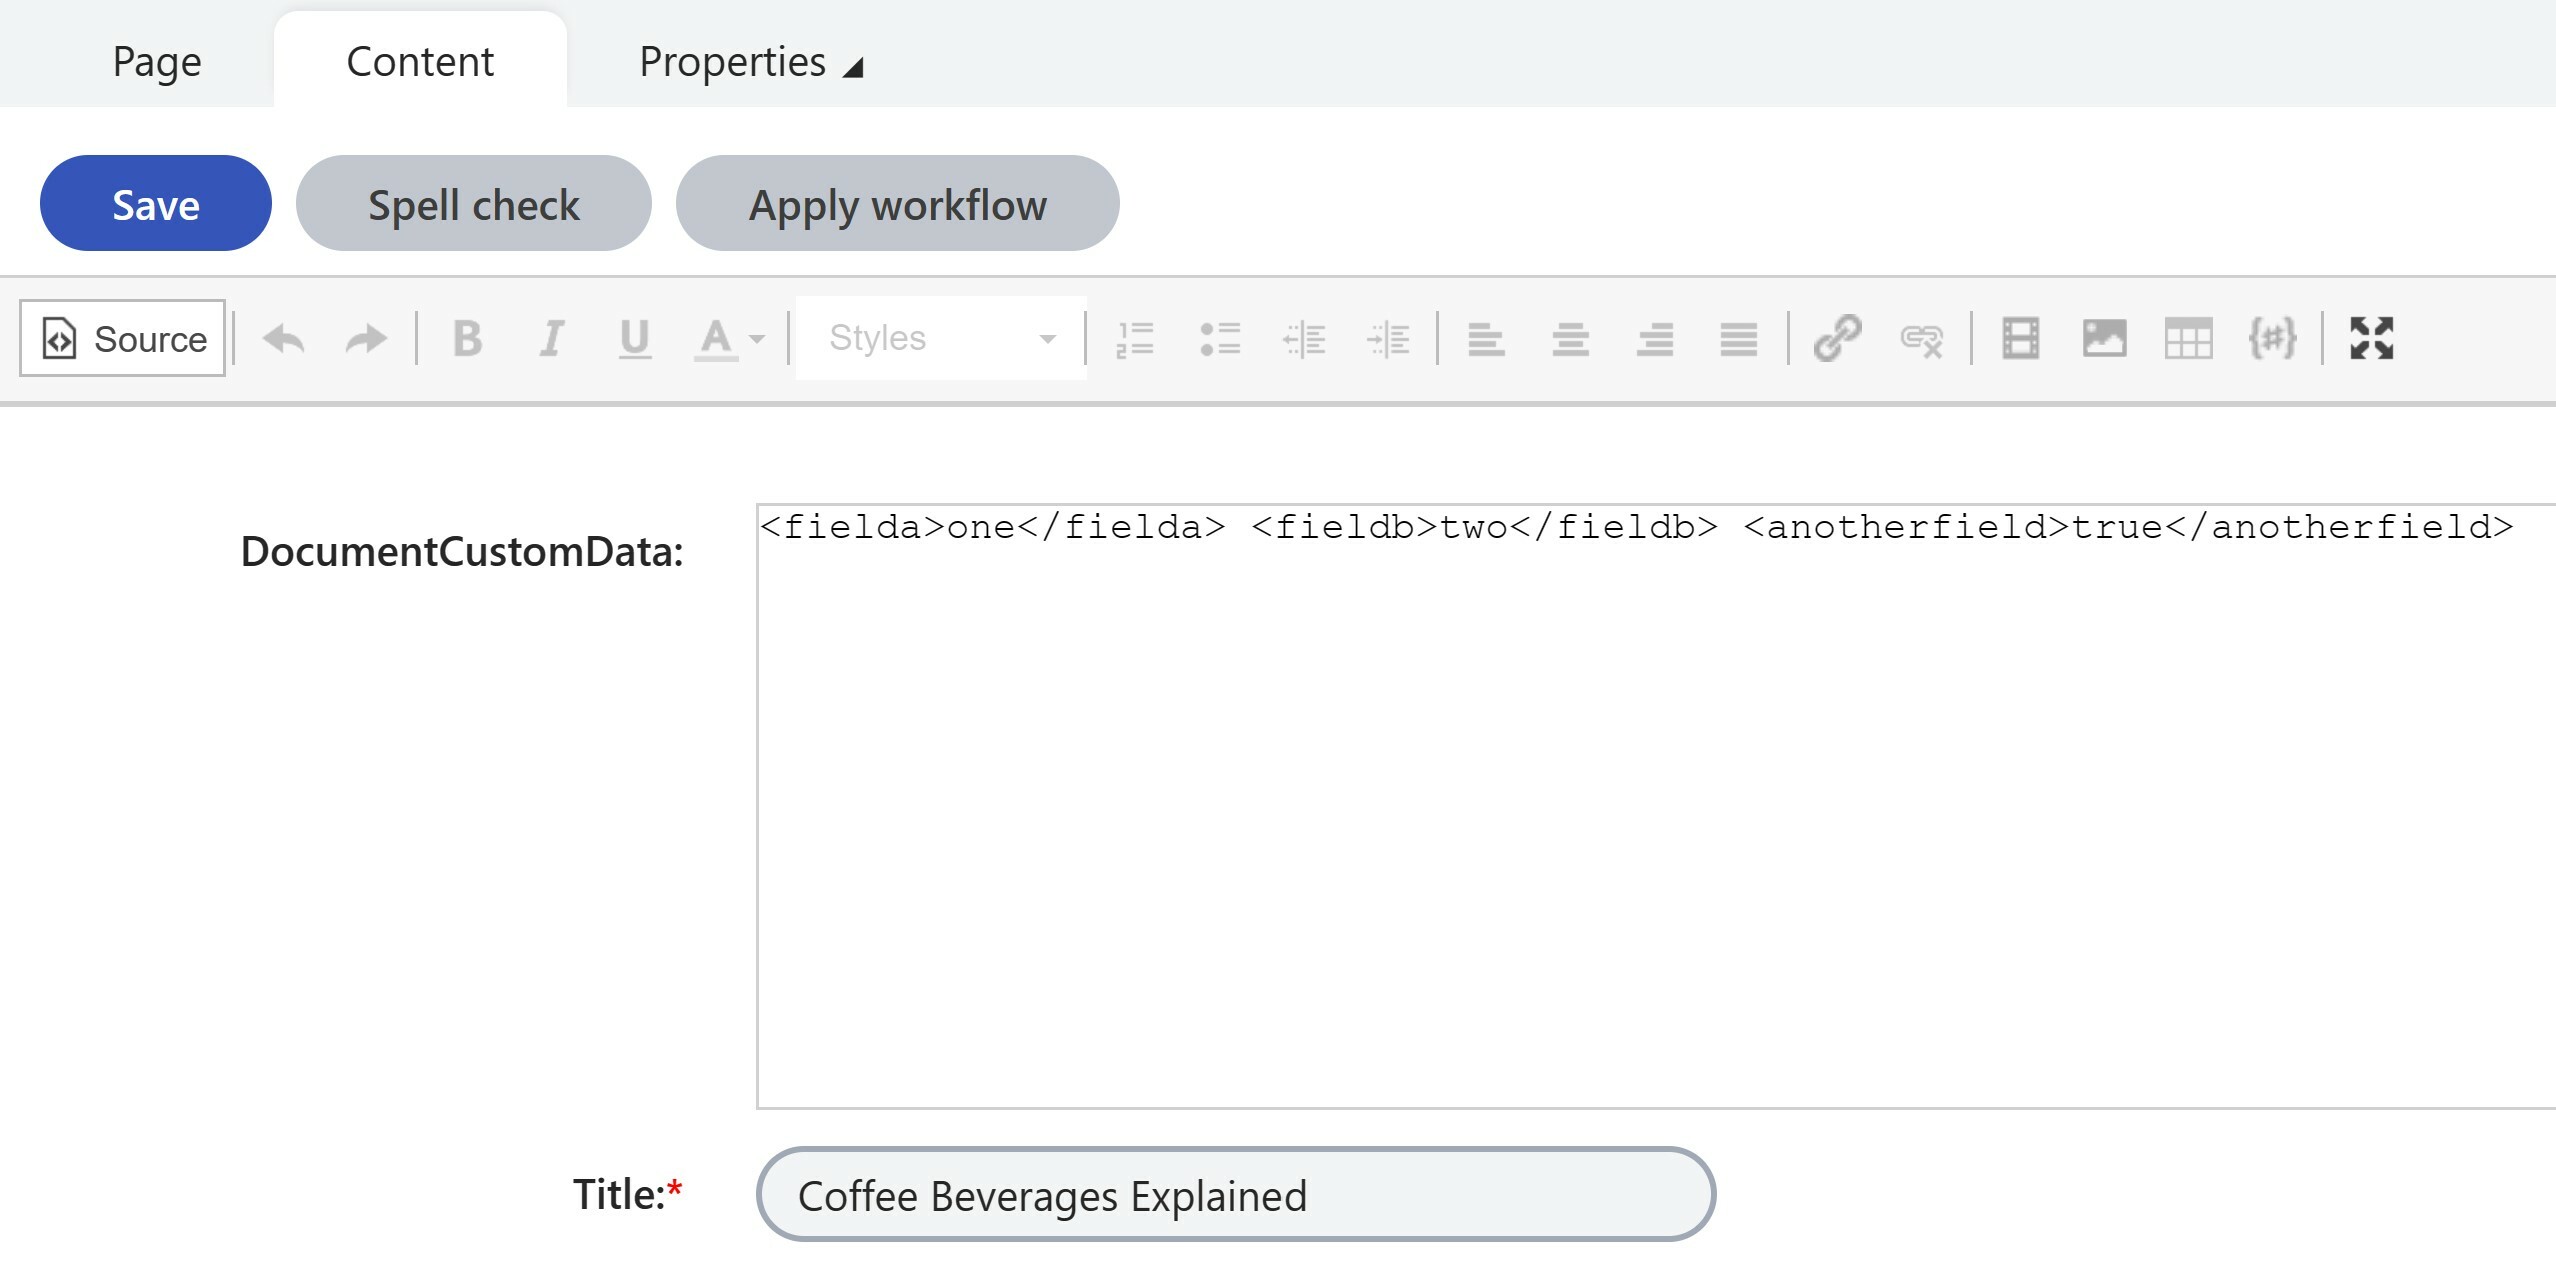Click inside the DocumentCustomData text area
The width and height of the screenshot is (2556, 1262).
pos(1656,806)
